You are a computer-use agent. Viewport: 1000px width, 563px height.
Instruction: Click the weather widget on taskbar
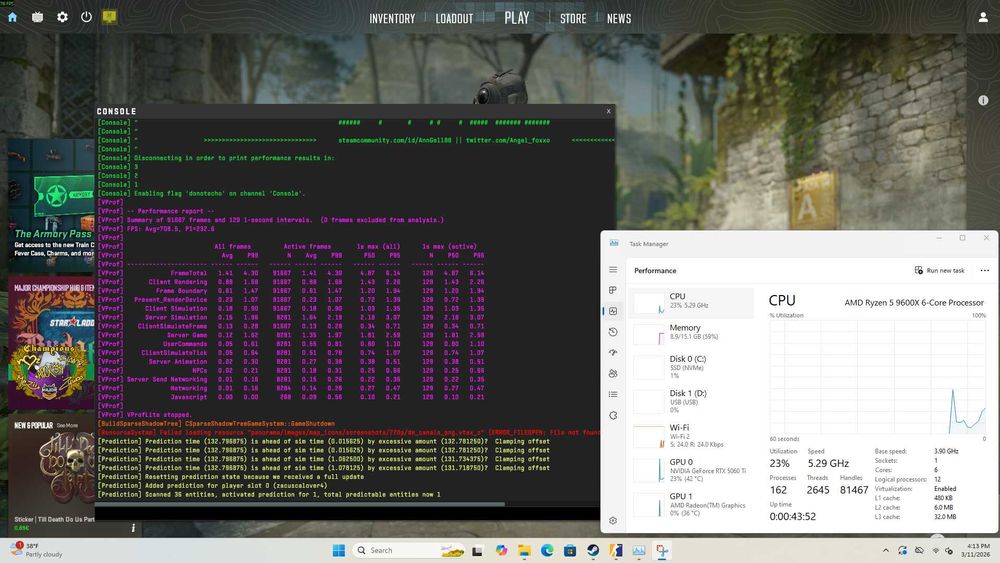[37, 550]
